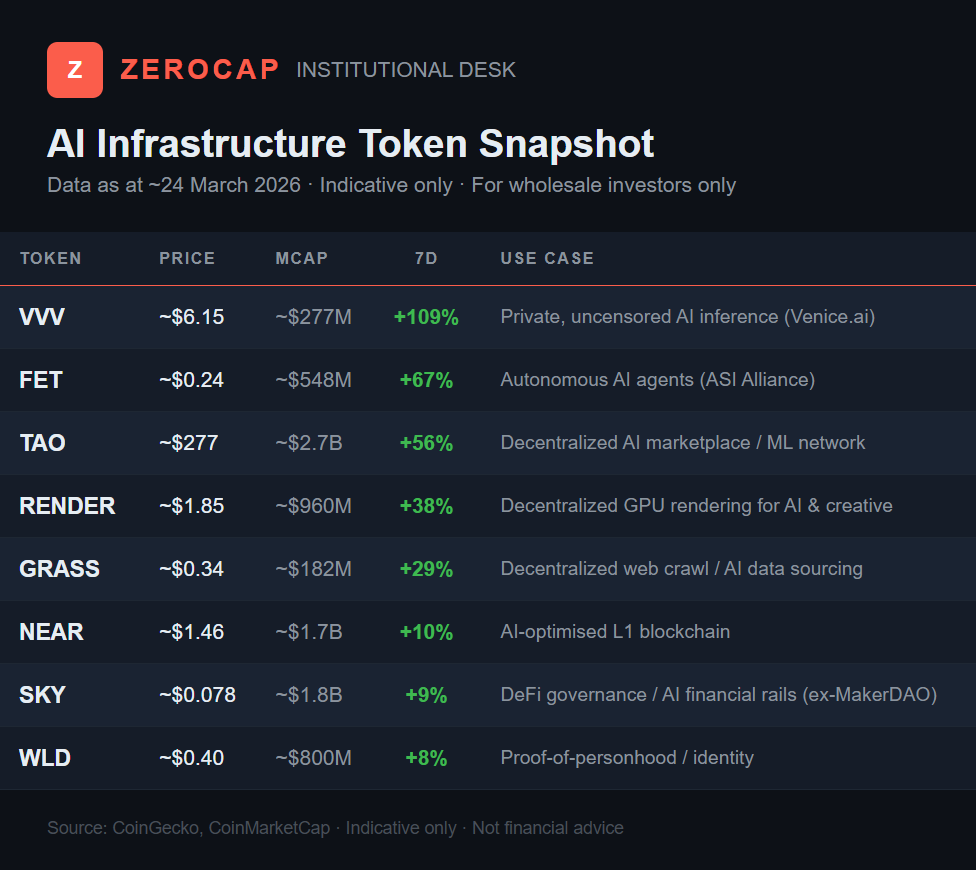Click the PRICE column header
This screenshot has width=976, height=870.
(x=187, y=258)
